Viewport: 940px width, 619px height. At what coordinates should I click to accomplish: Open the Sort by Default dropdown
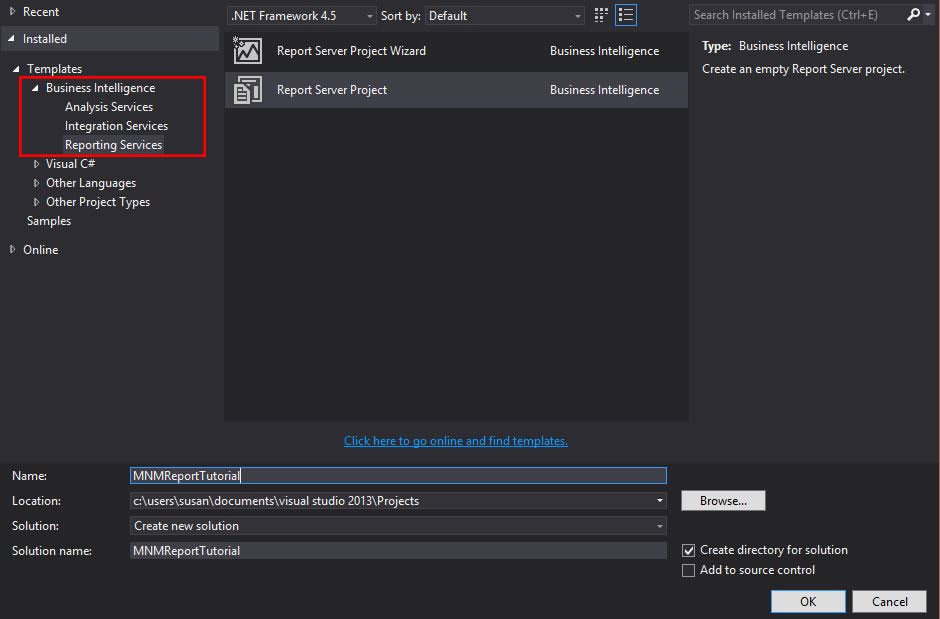pyautogui.click(x=576, y=15)
